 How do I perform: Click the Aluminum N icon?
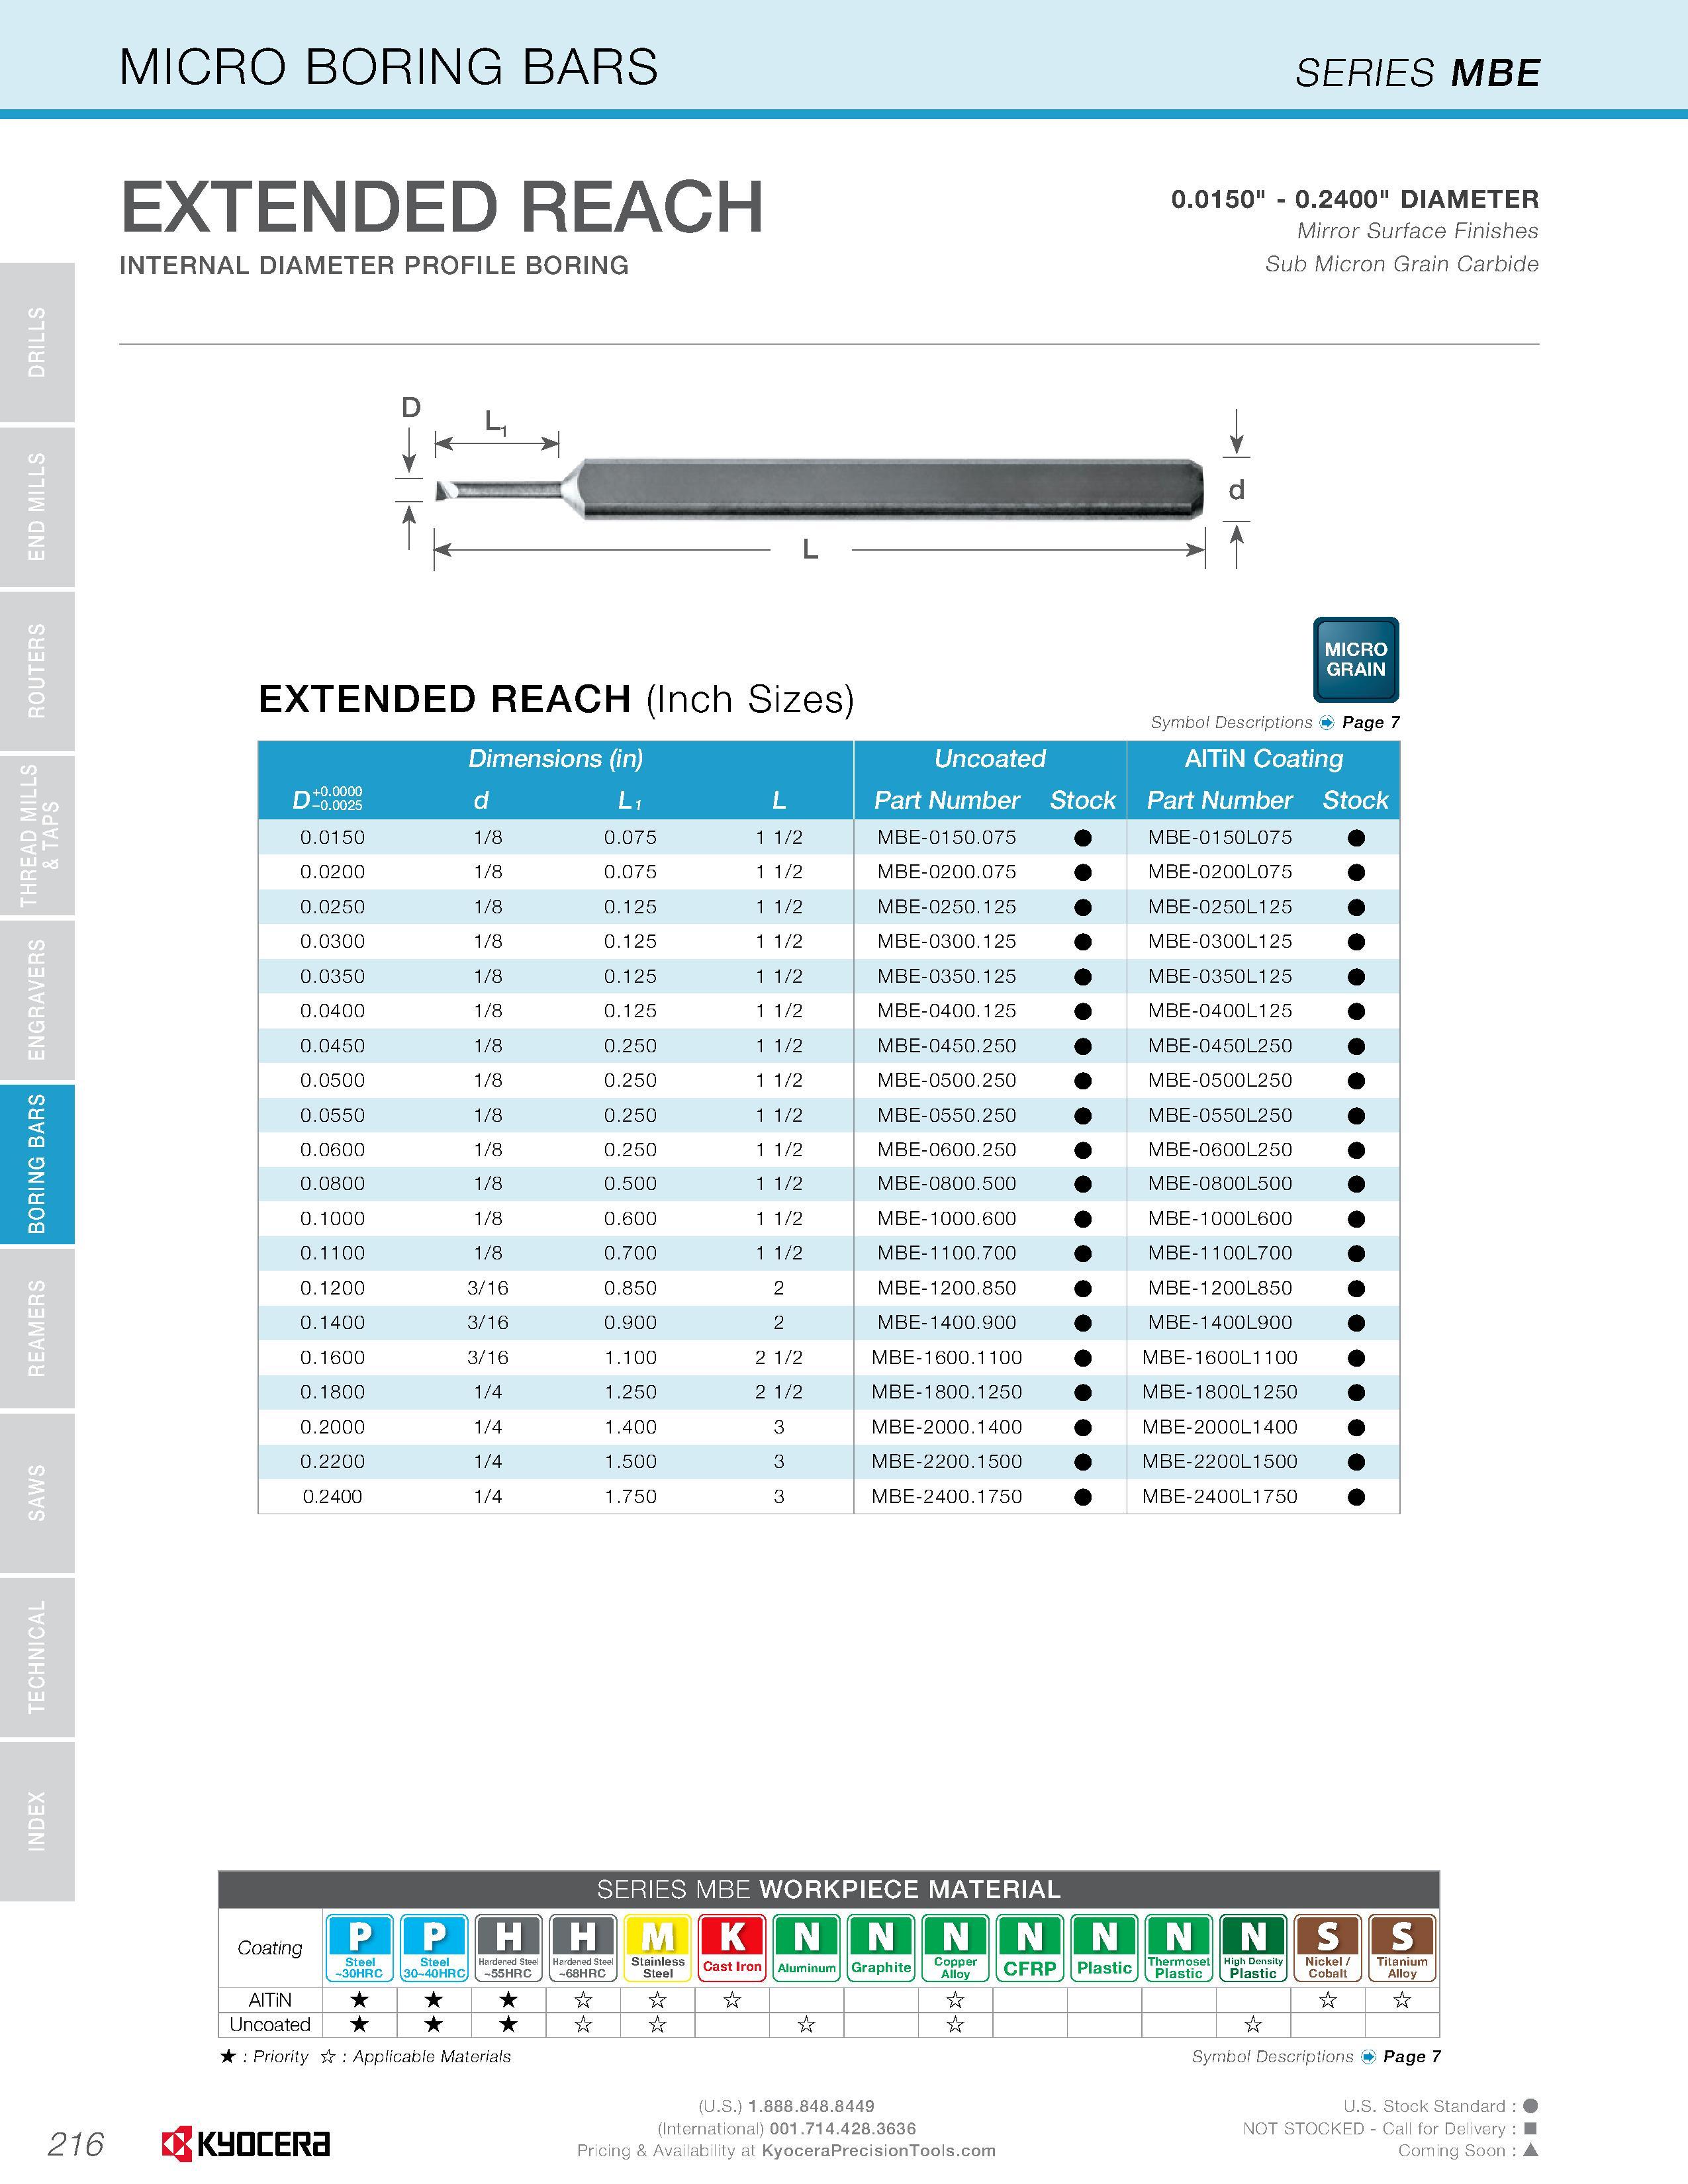(807, 1947)
